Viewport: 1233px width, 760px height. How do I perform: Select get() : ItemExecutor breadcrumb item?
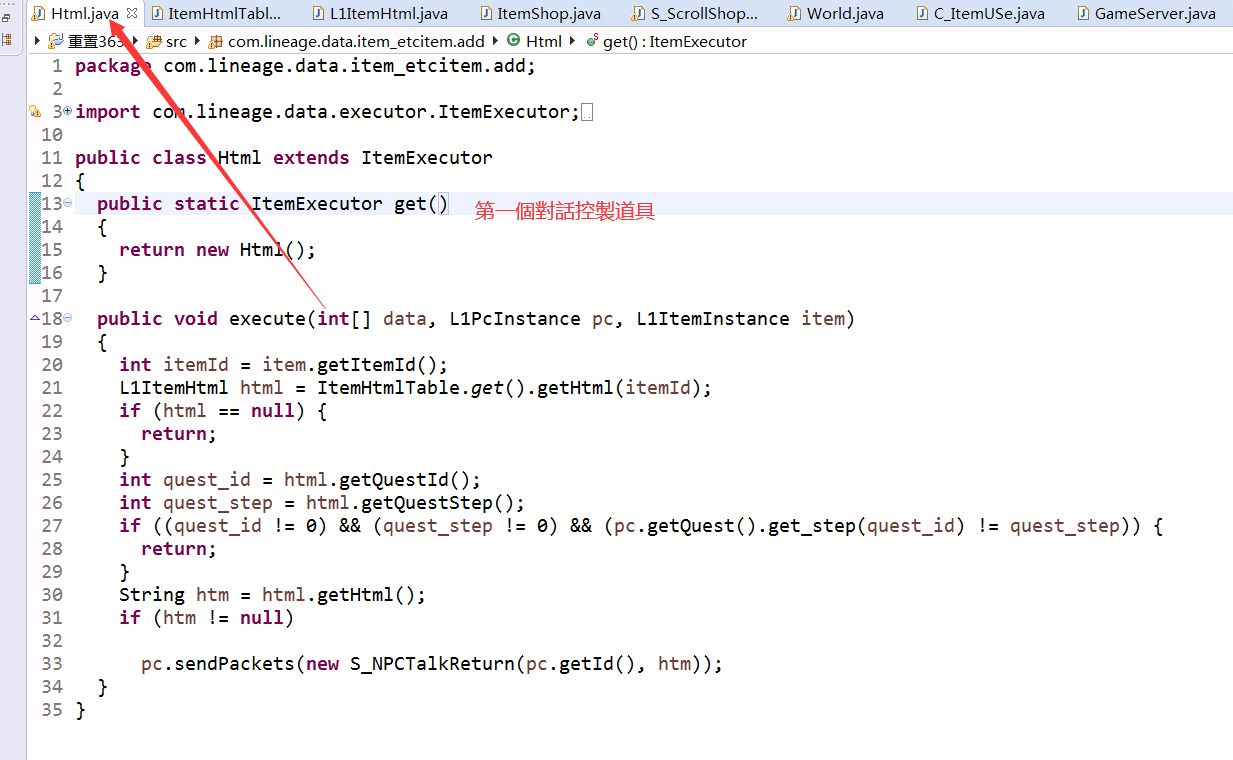[x=675, y=41]
